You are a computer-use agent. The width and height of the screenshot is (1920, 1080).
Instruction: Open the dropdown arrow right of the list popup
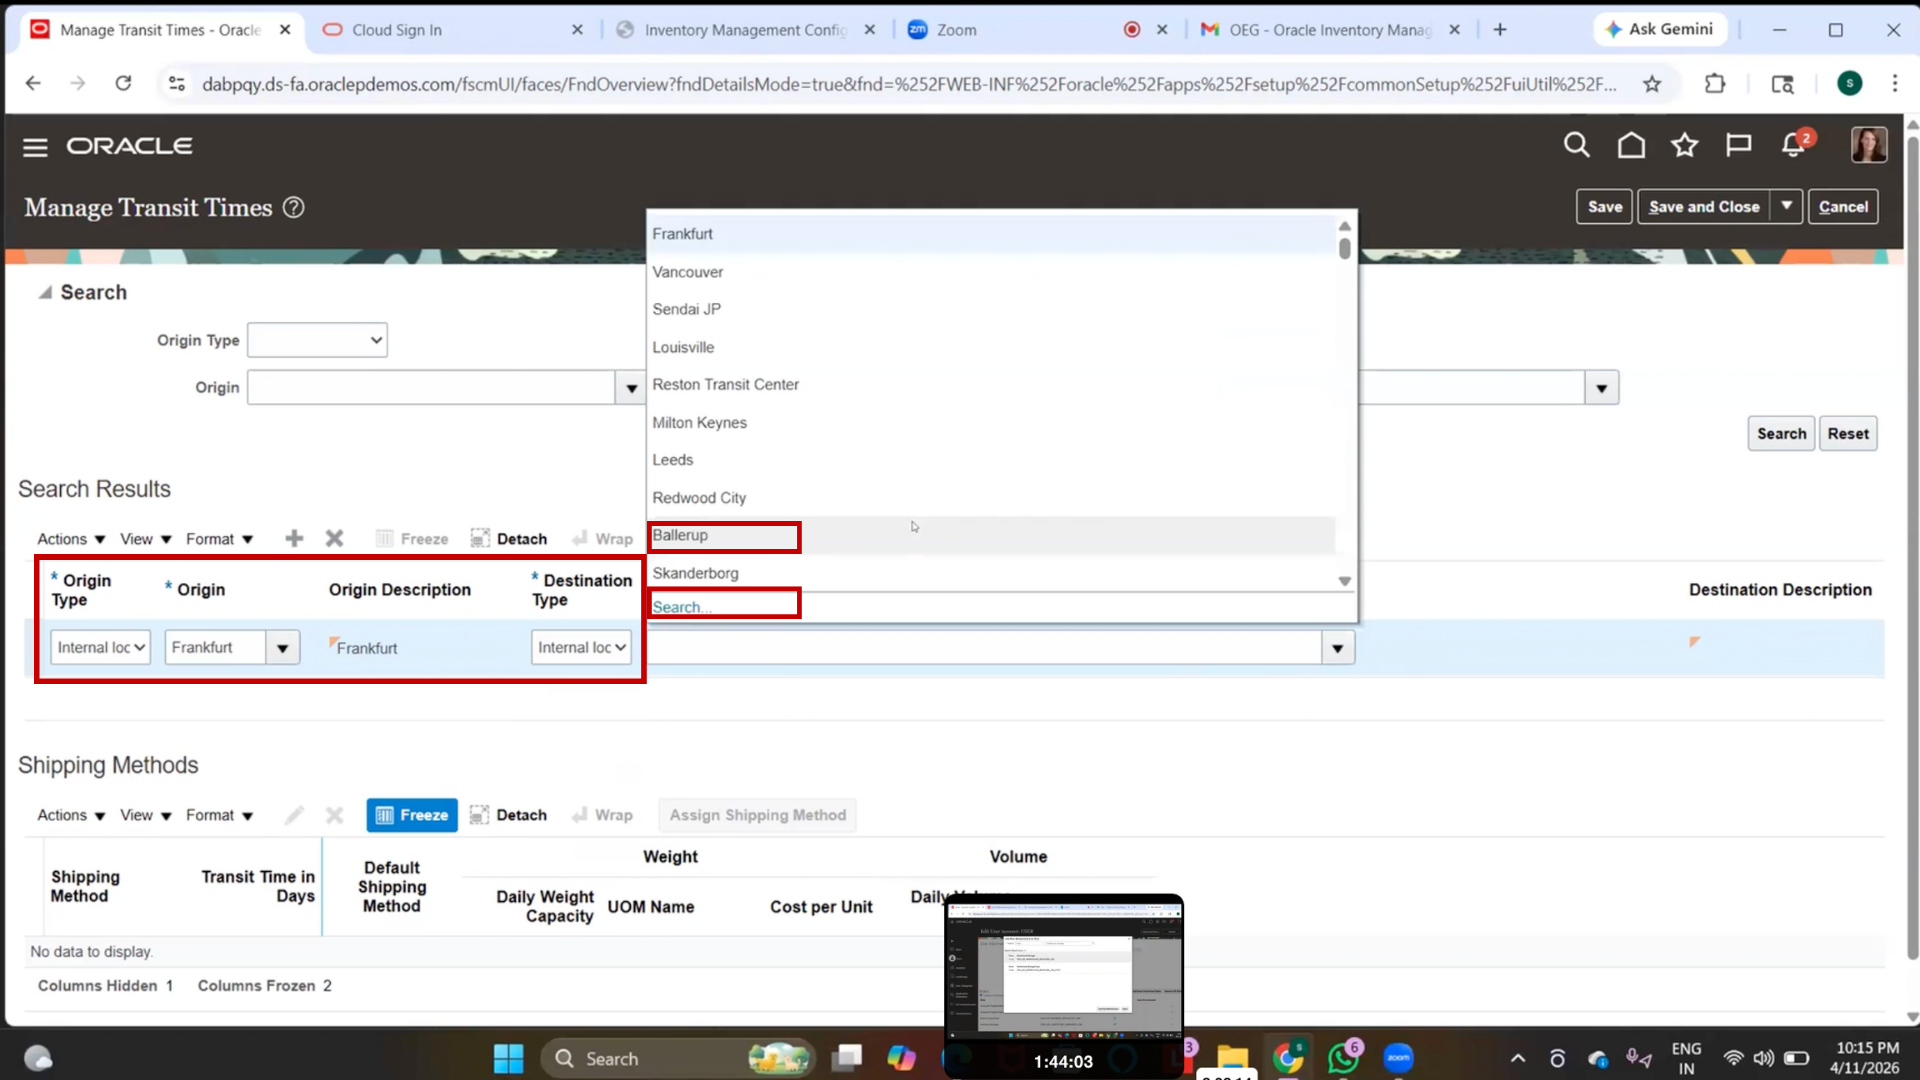(1601, 388)
